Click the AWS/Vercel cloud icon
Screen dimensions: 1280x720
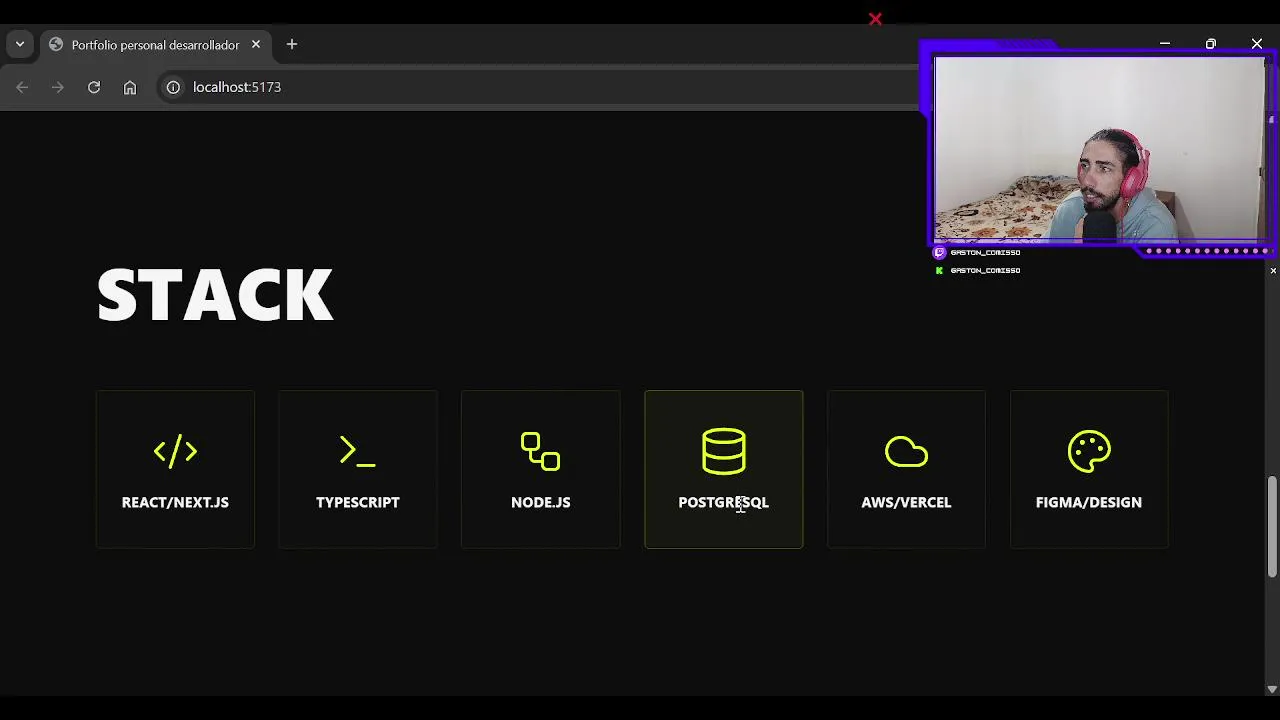(906, 452)
